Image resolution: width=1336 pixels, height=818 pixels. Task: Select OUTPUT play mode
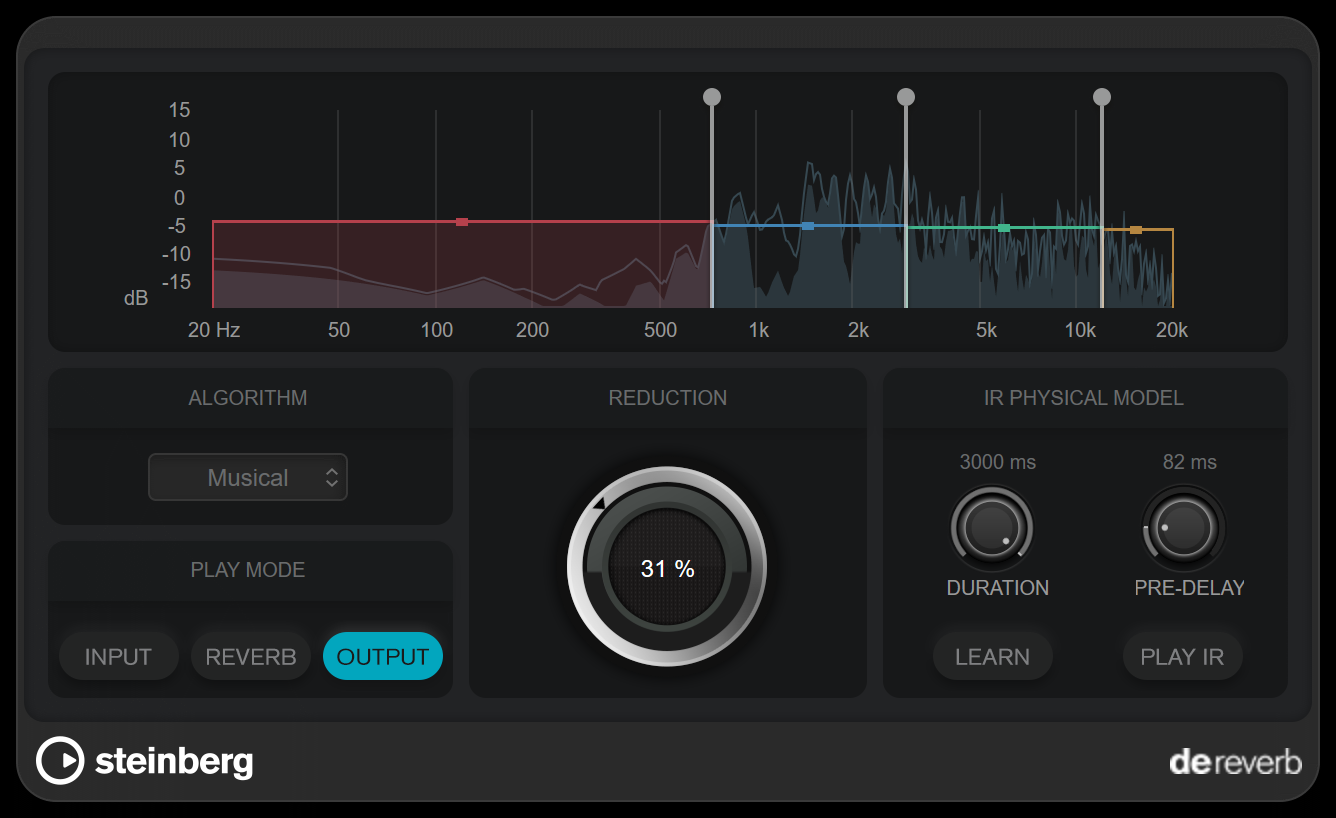coord(382,657)
